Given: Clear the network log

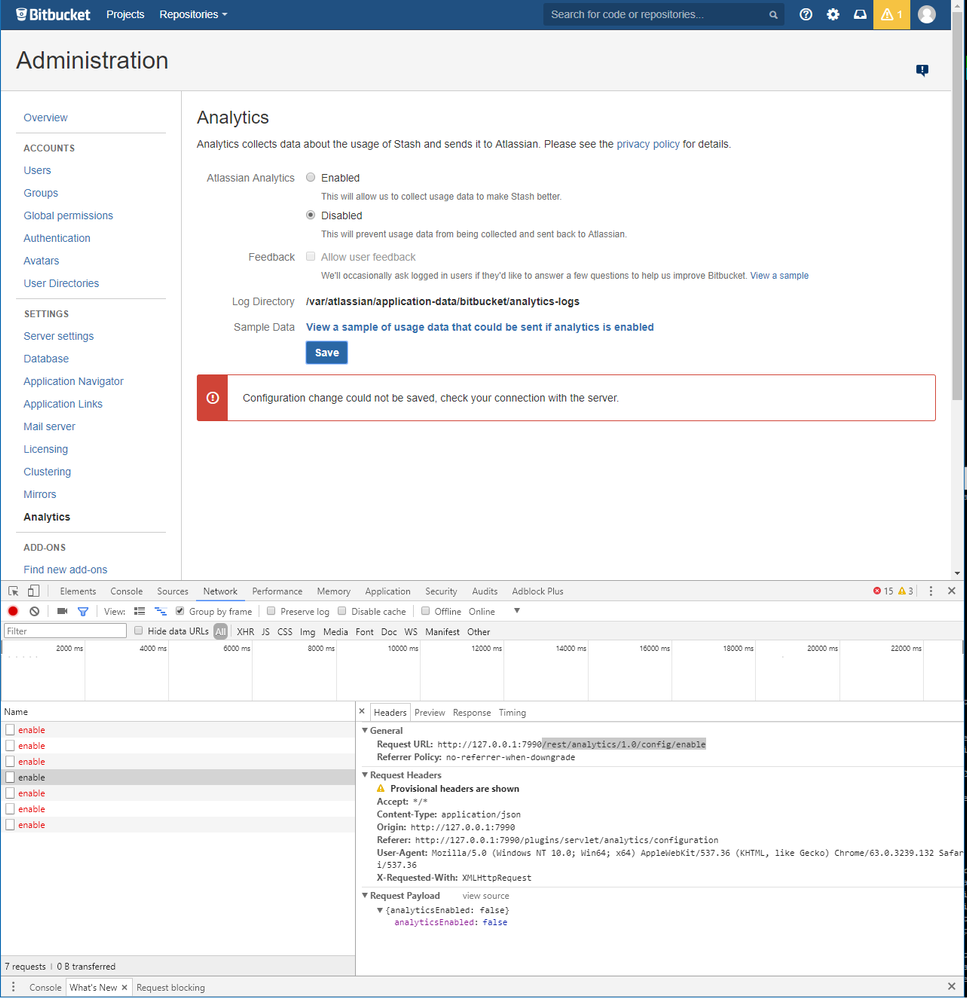Looking at the screenshot, I should (34, 611).
